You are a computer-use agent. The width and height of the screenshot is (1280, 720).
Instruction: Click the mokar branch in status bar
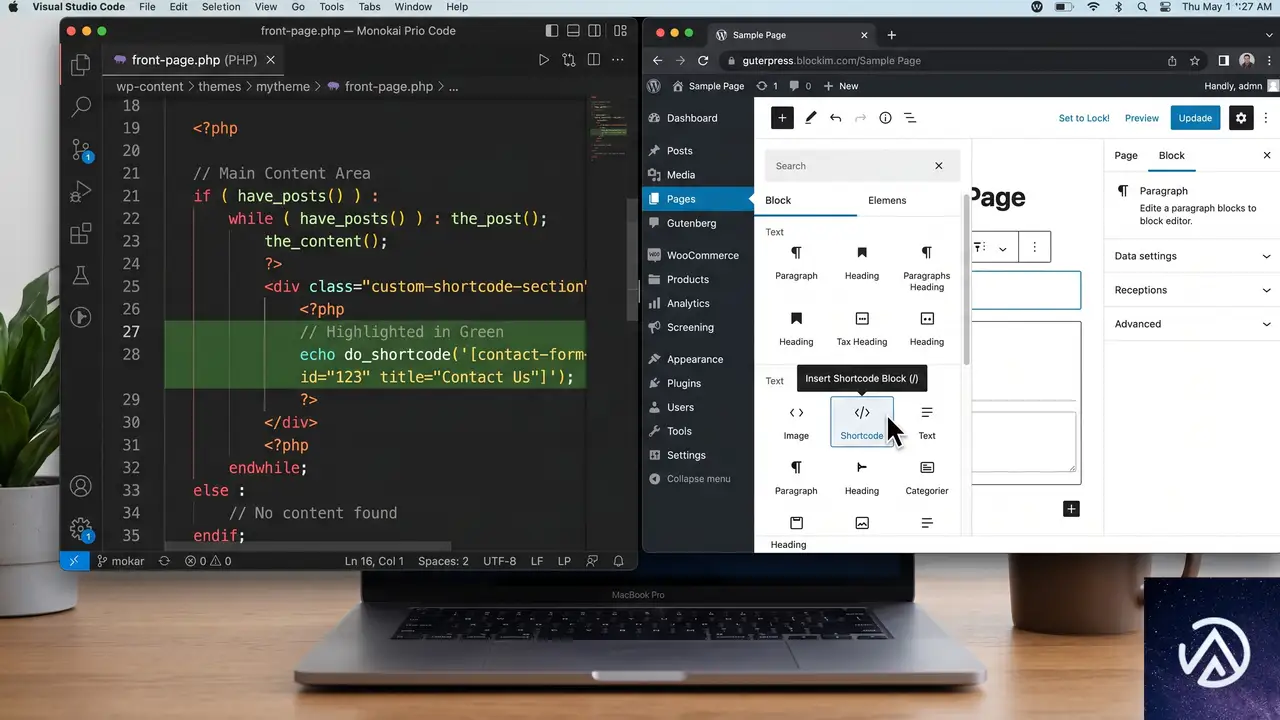(123, 561)
